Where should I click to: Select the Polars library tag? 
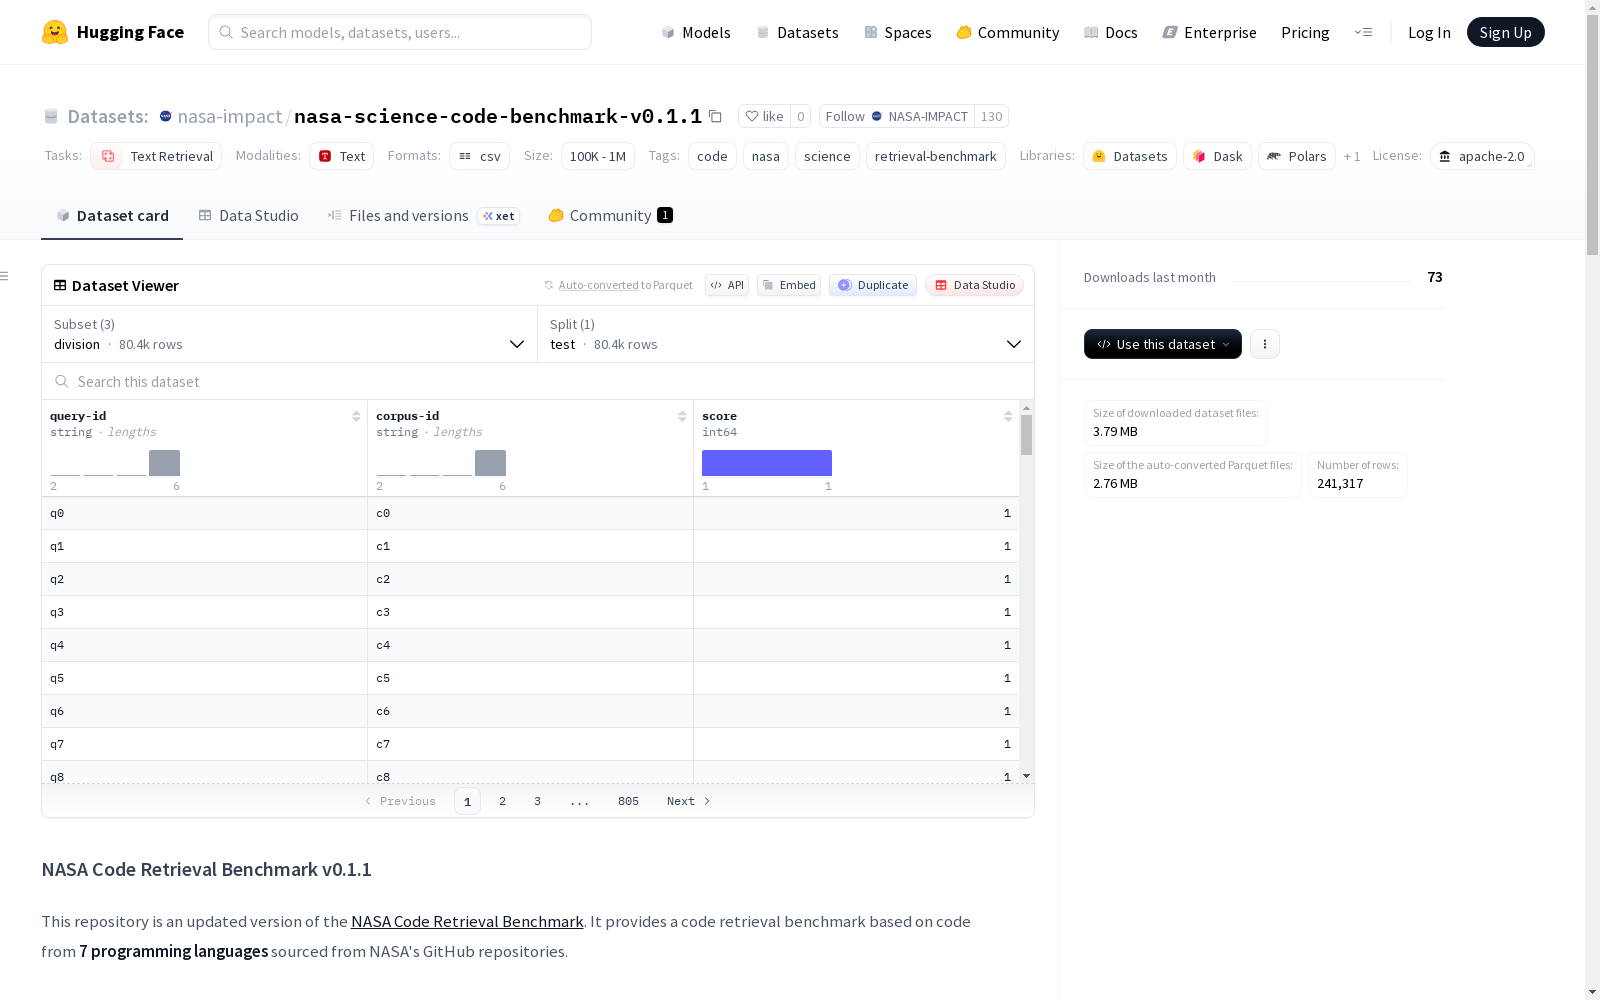1297,156
